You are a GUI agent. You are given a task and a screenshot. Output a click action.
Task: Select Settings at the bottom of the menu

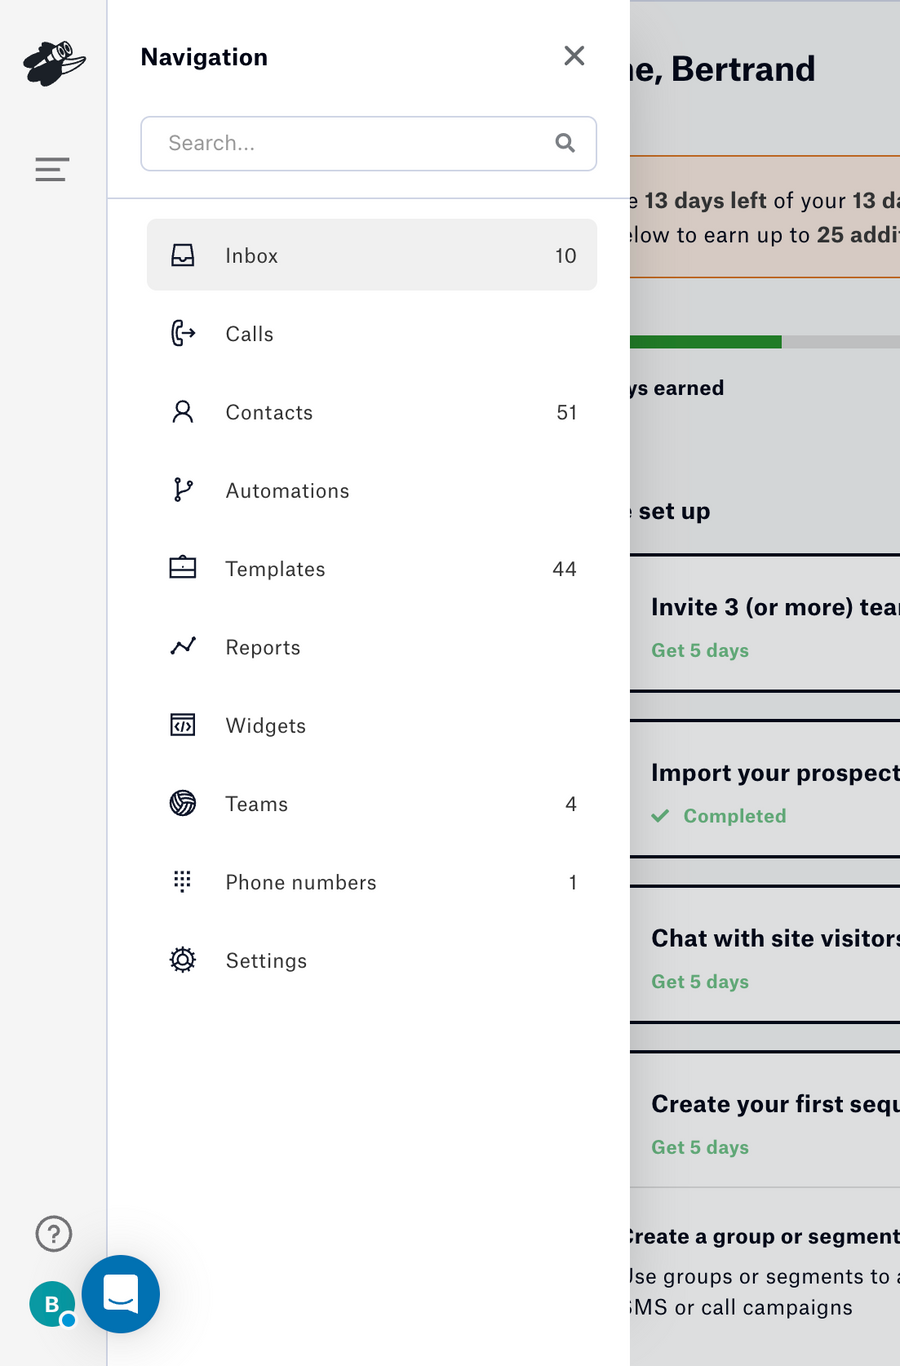pos(266,960)
